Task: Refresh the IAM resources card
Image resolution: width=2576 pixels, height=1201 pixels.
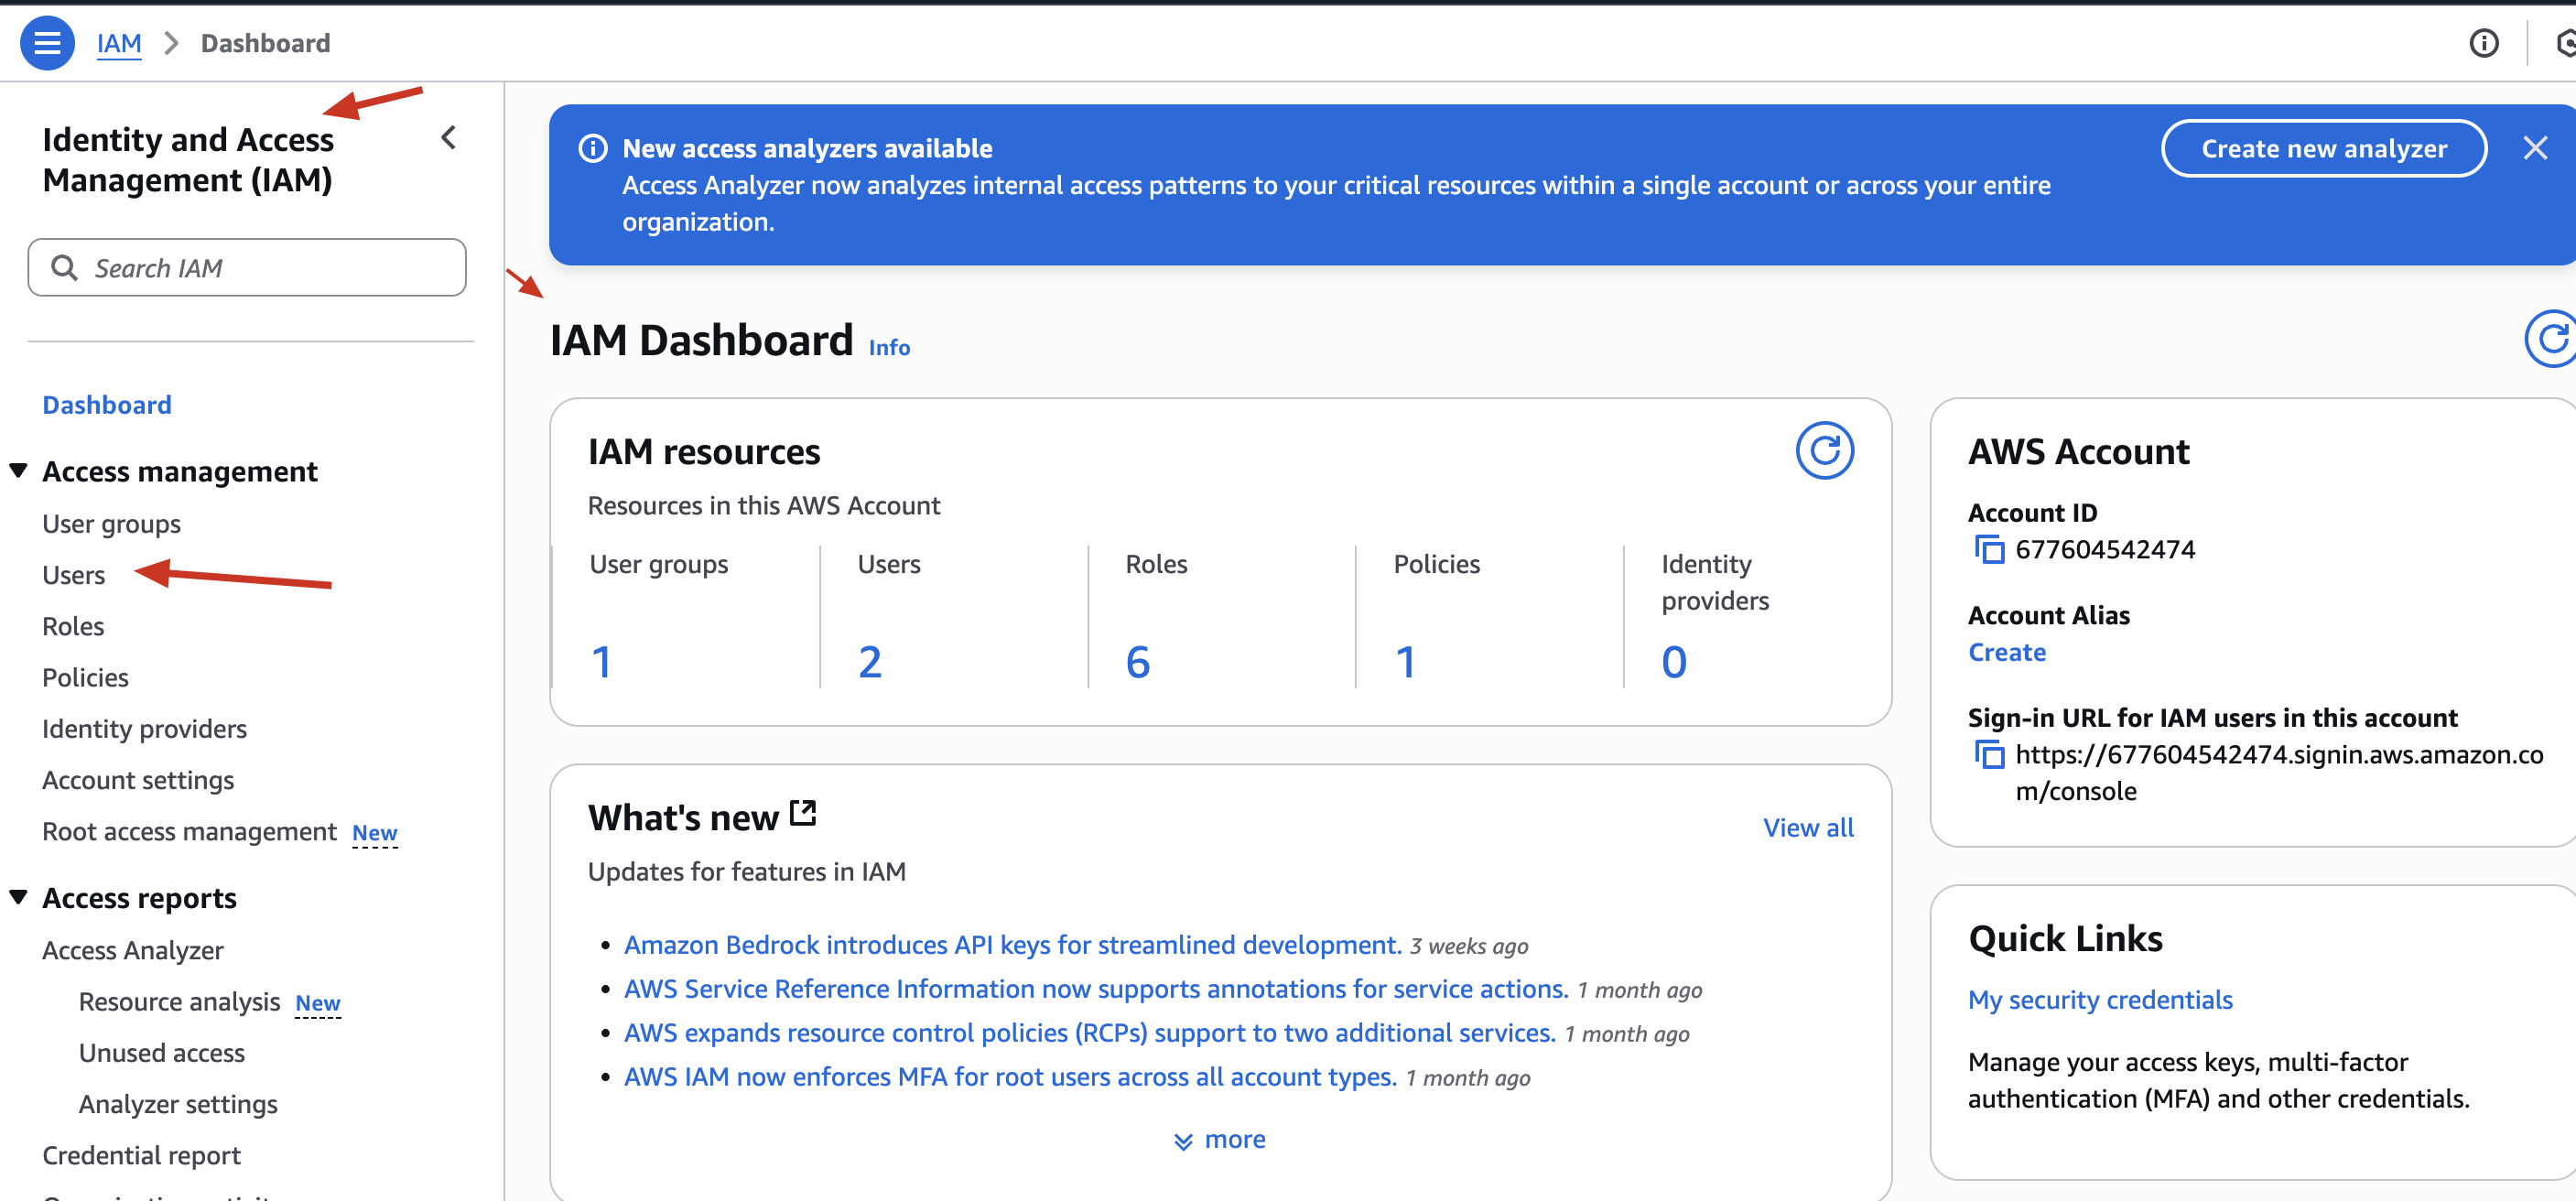Action: tap(1824, 451)
